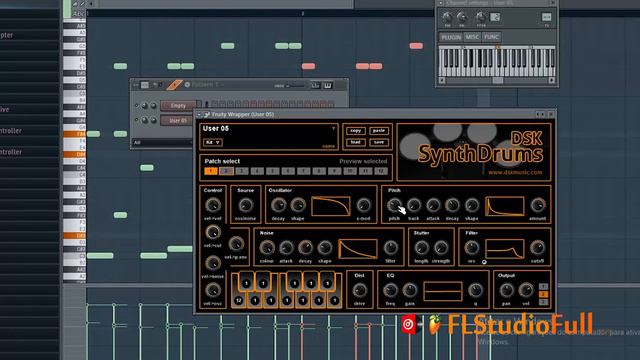The height and width of the screenshot is (360, 640).
Task: Click the Stutter strength knob
Action: pyautogui.click(x=441, y=247)
